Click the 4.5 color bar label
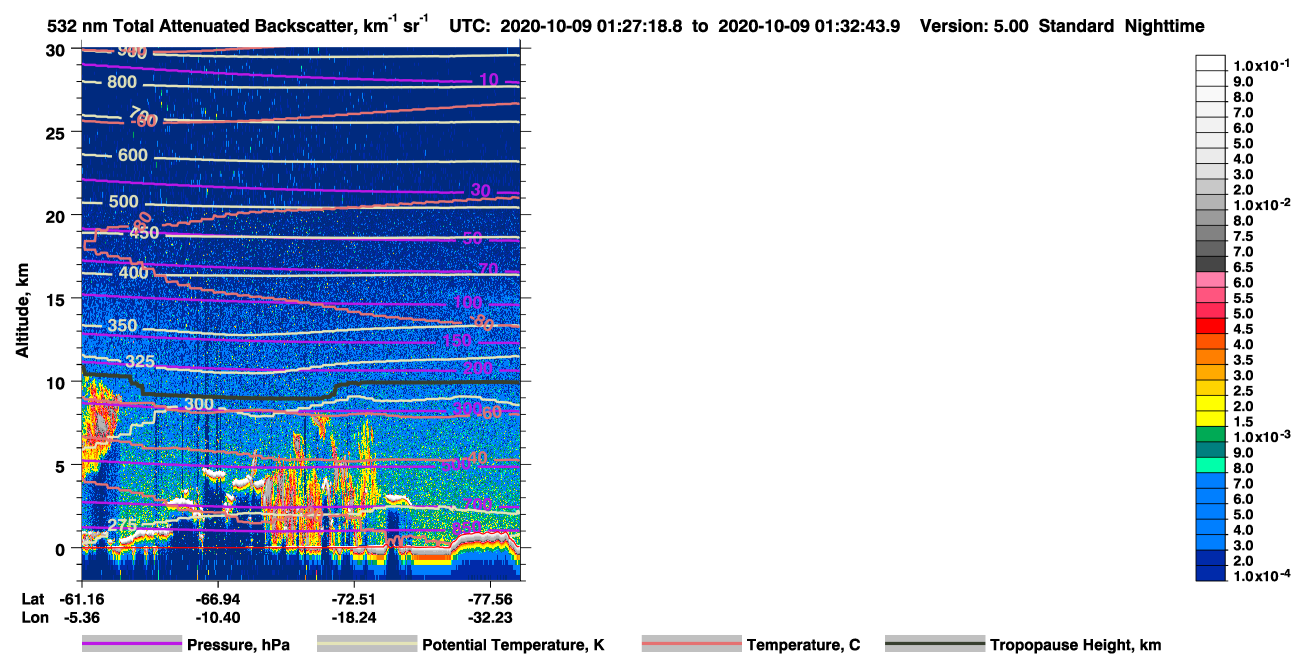Screen dimensions: 1300x667 (x=1242, y=328)
